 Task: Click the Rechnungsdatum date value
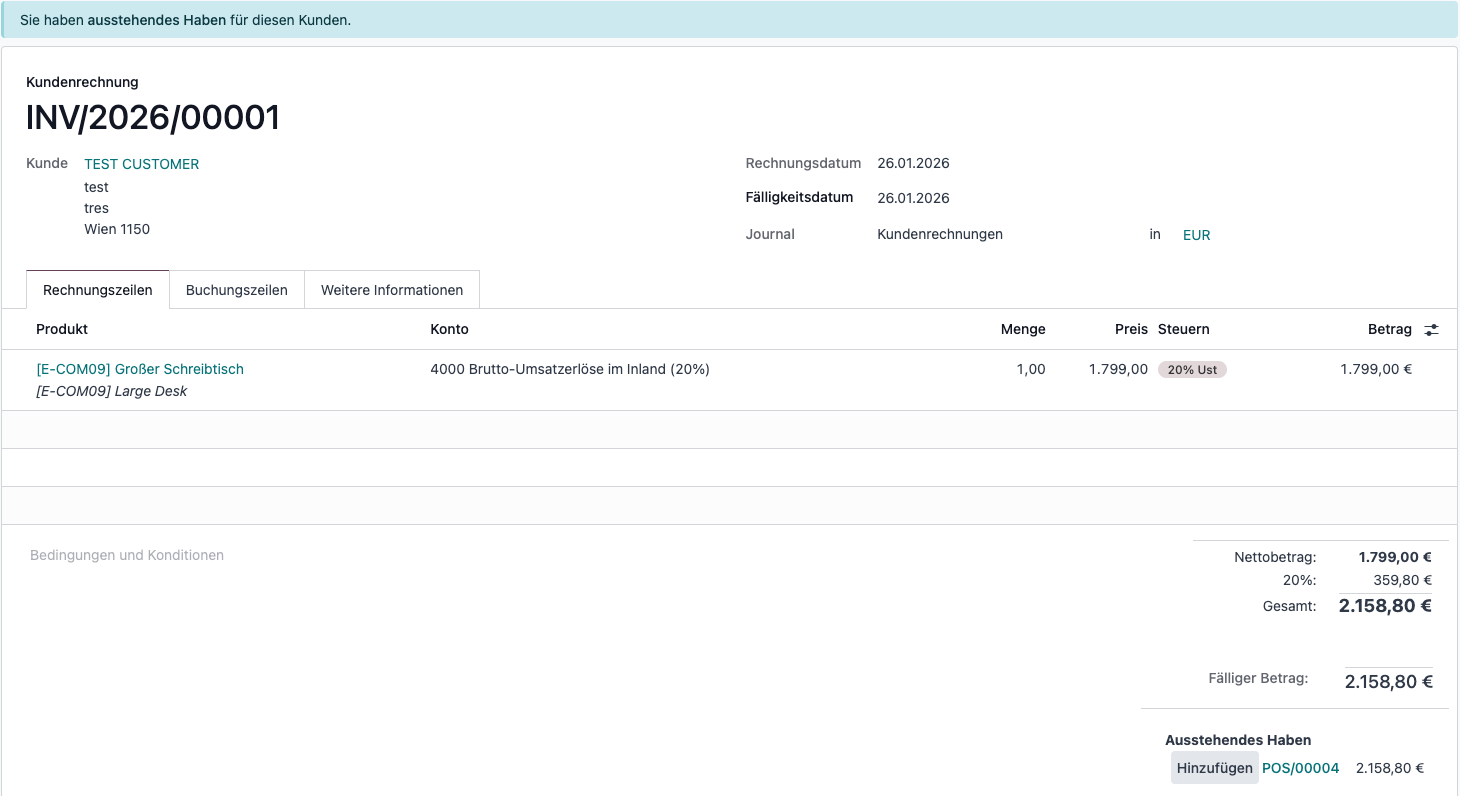coord(913,163)
